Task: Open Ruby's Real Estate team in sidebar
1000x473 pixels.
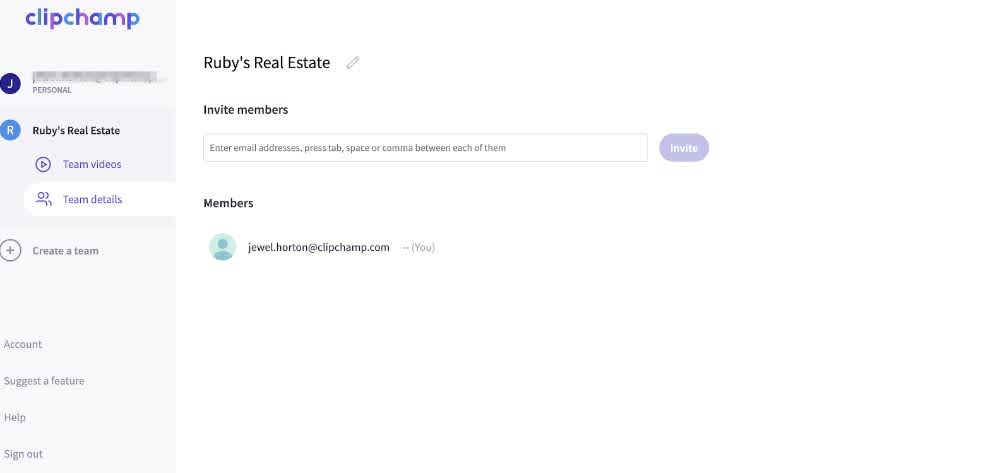Action: coord(76,131)
